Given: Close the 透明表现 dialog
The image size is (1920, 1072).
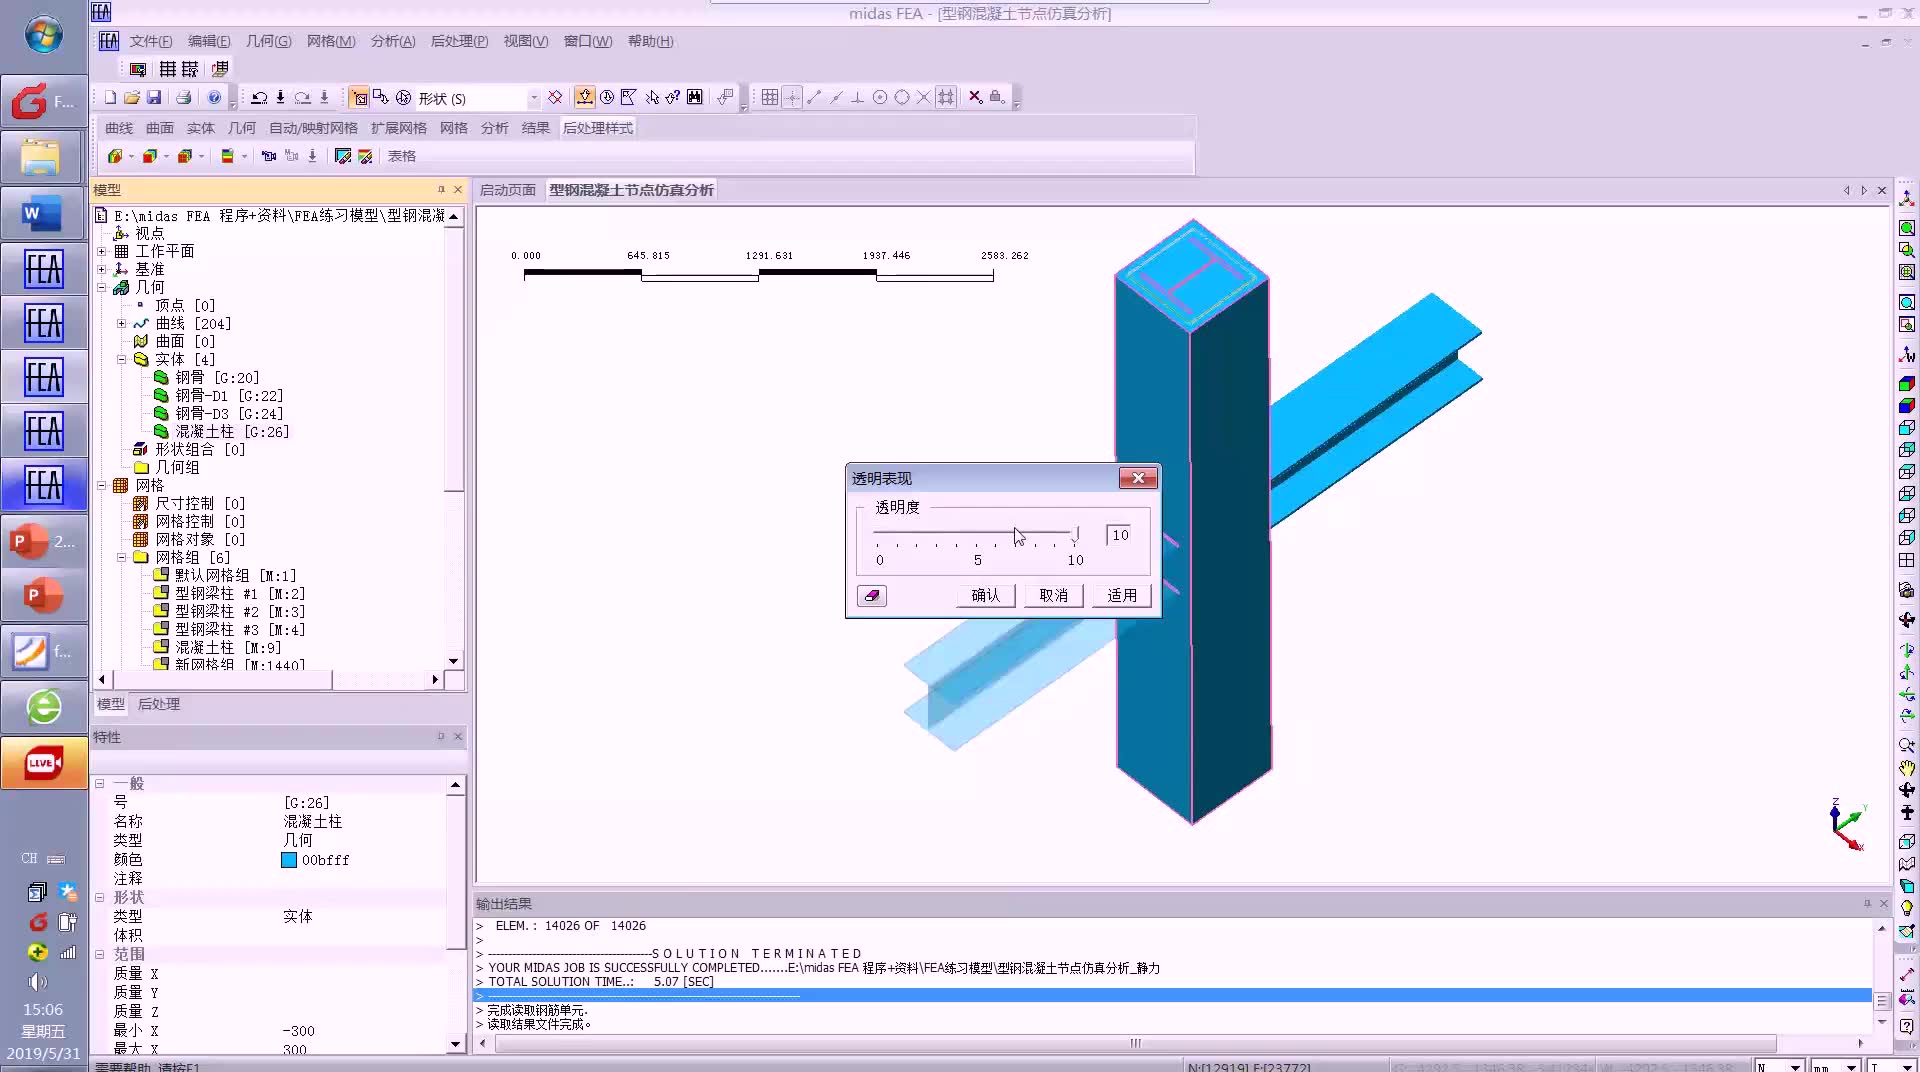Looking at the screenshot, I should (x=1138, y=478).
